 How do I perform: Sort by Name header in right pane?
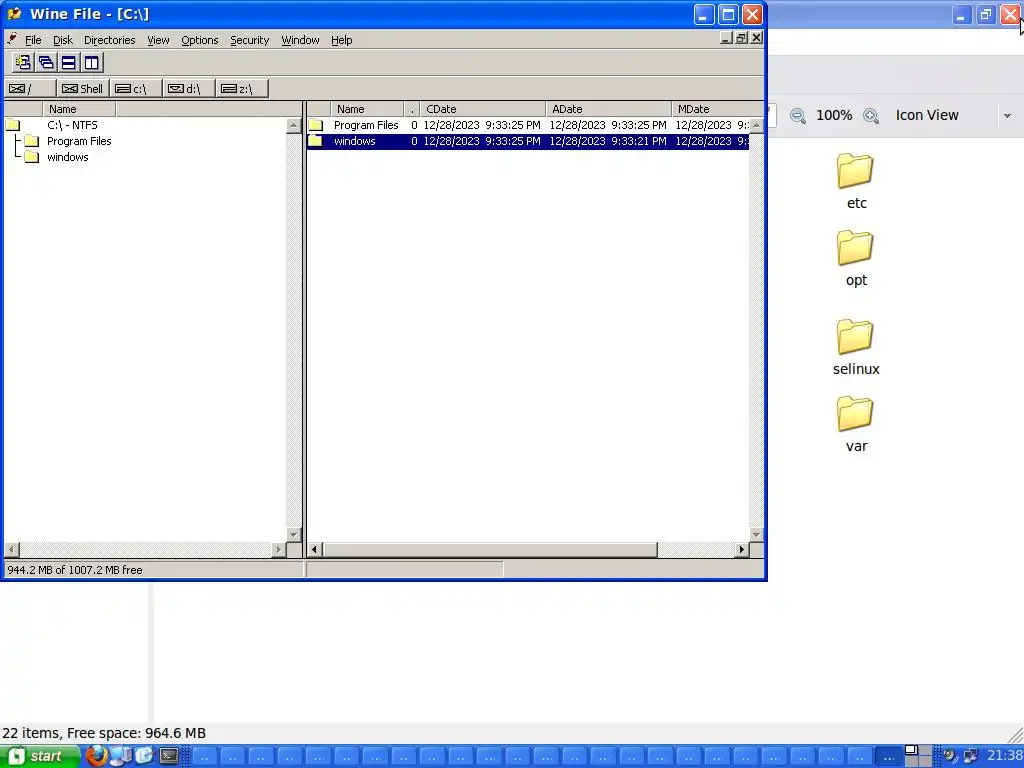click(x=367, y=109)
